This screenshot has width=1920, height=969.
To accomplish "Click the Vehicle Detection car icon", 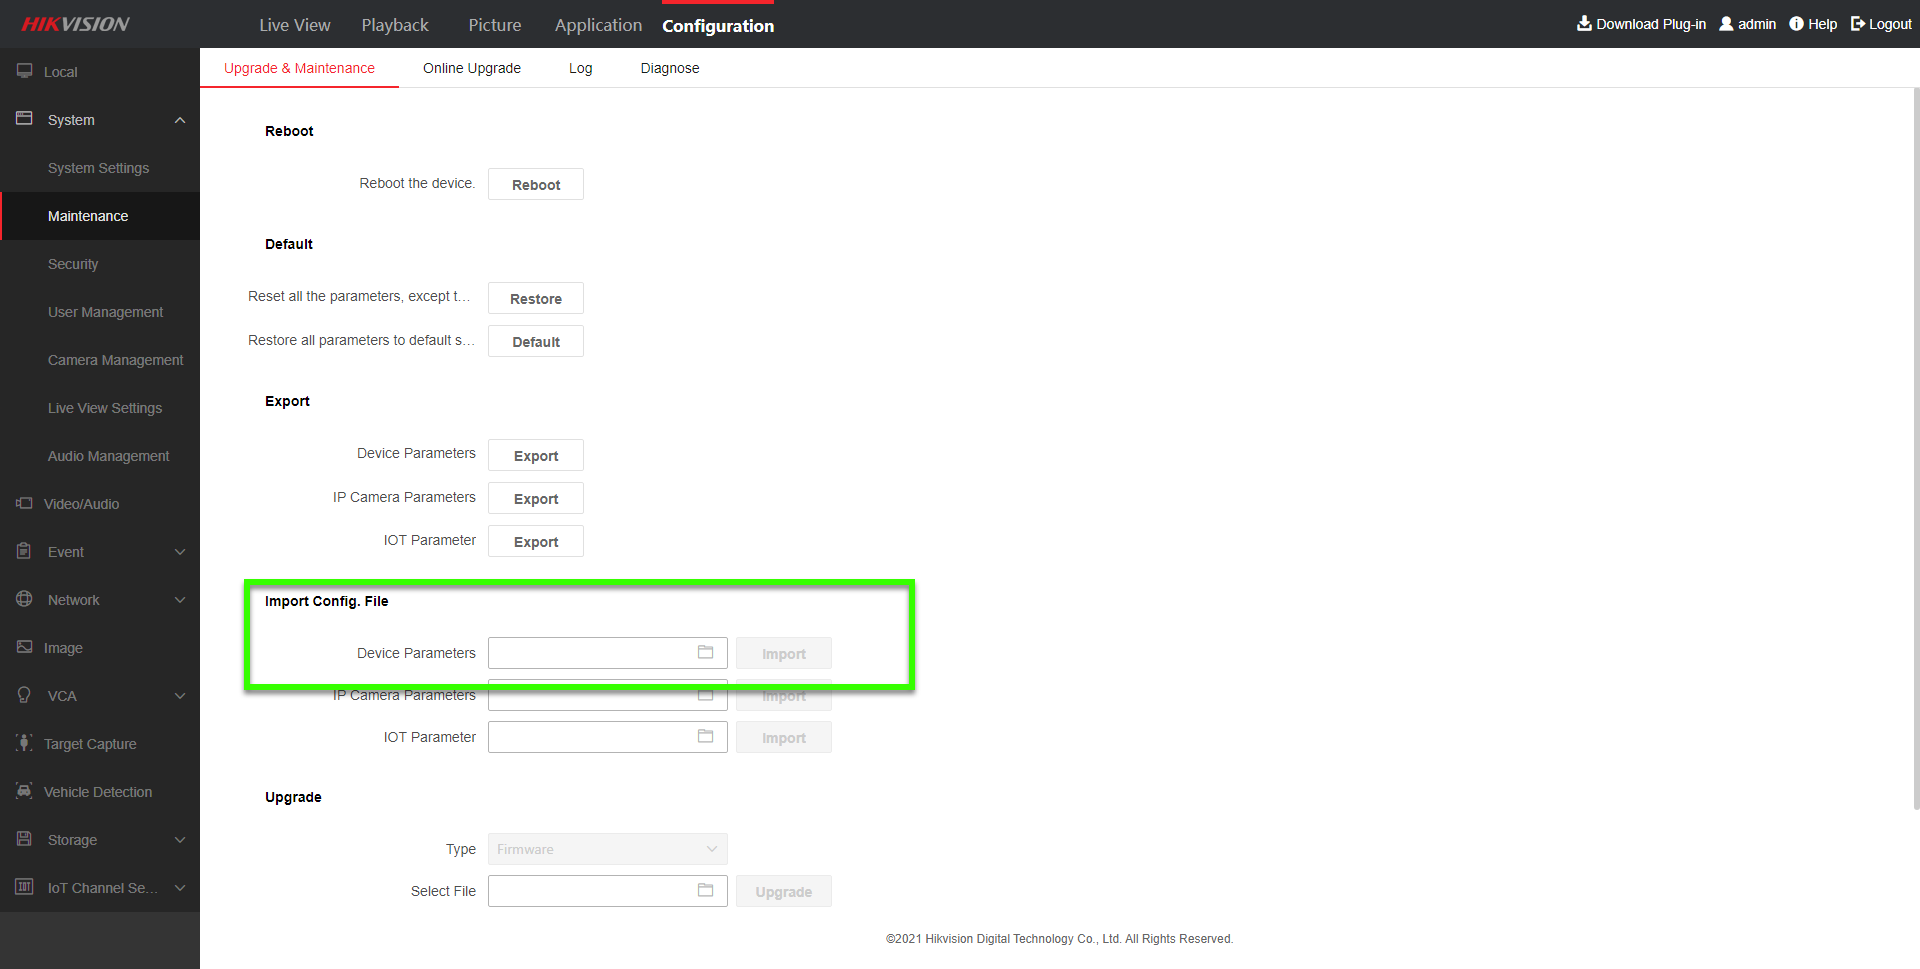I will click(x=24, y=791).
